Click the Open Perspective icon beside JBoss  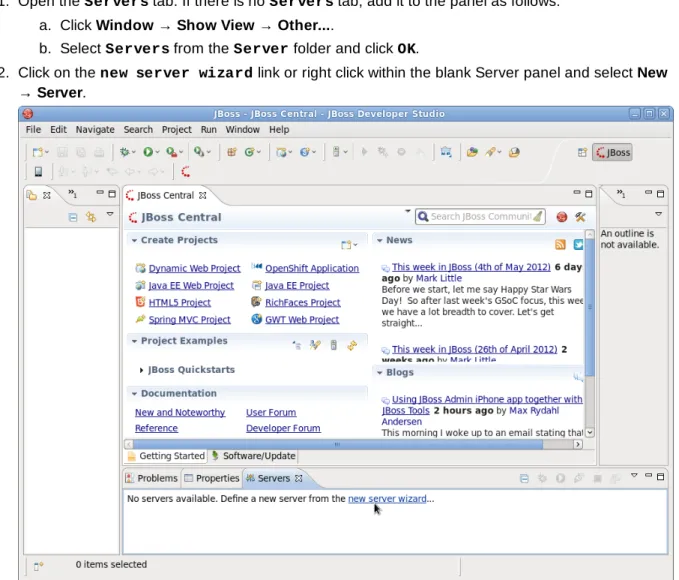[x=582, y=152]
